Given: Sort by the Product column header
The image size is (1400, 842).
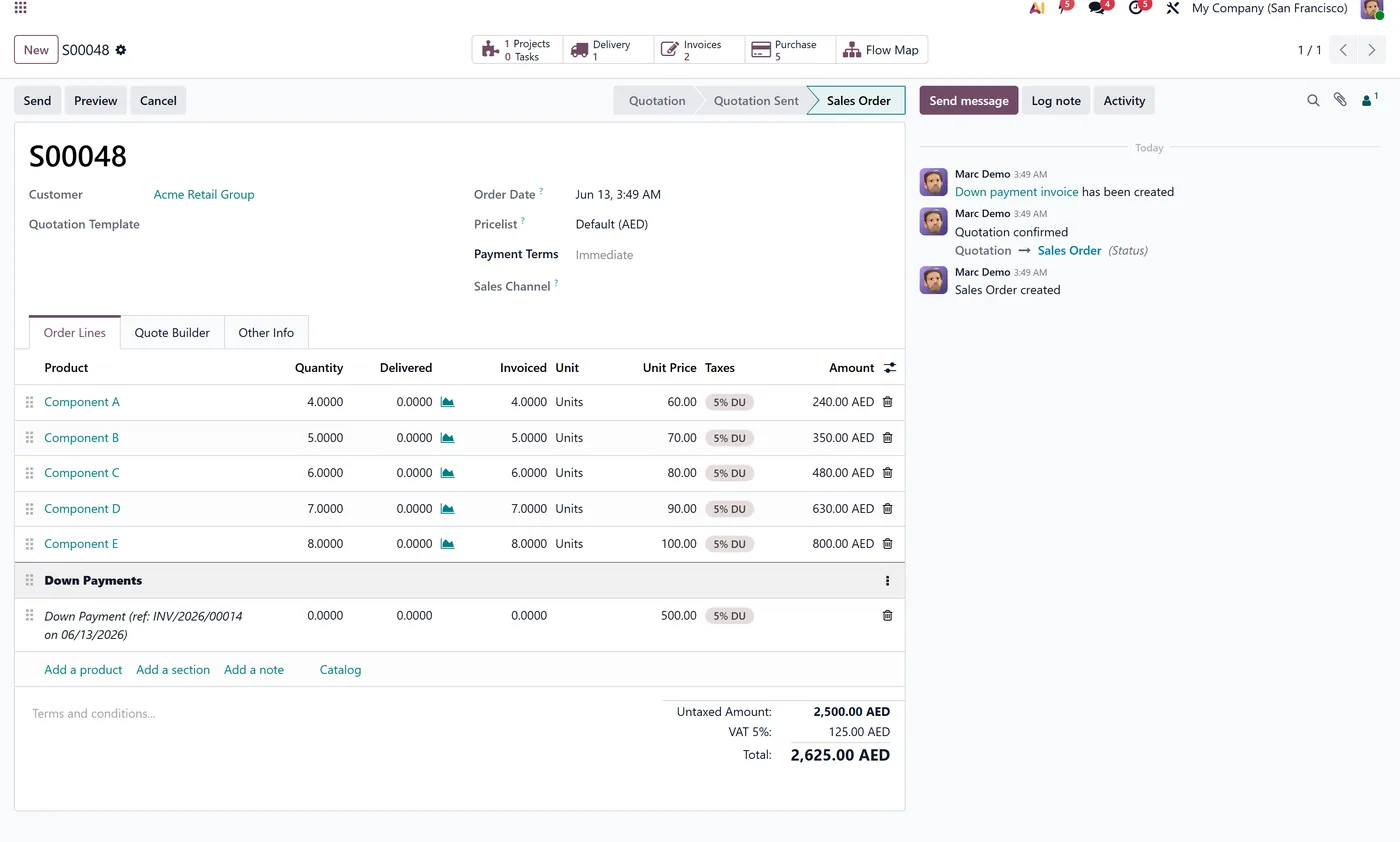Looking at the screenshot, I should coord(66,368).
